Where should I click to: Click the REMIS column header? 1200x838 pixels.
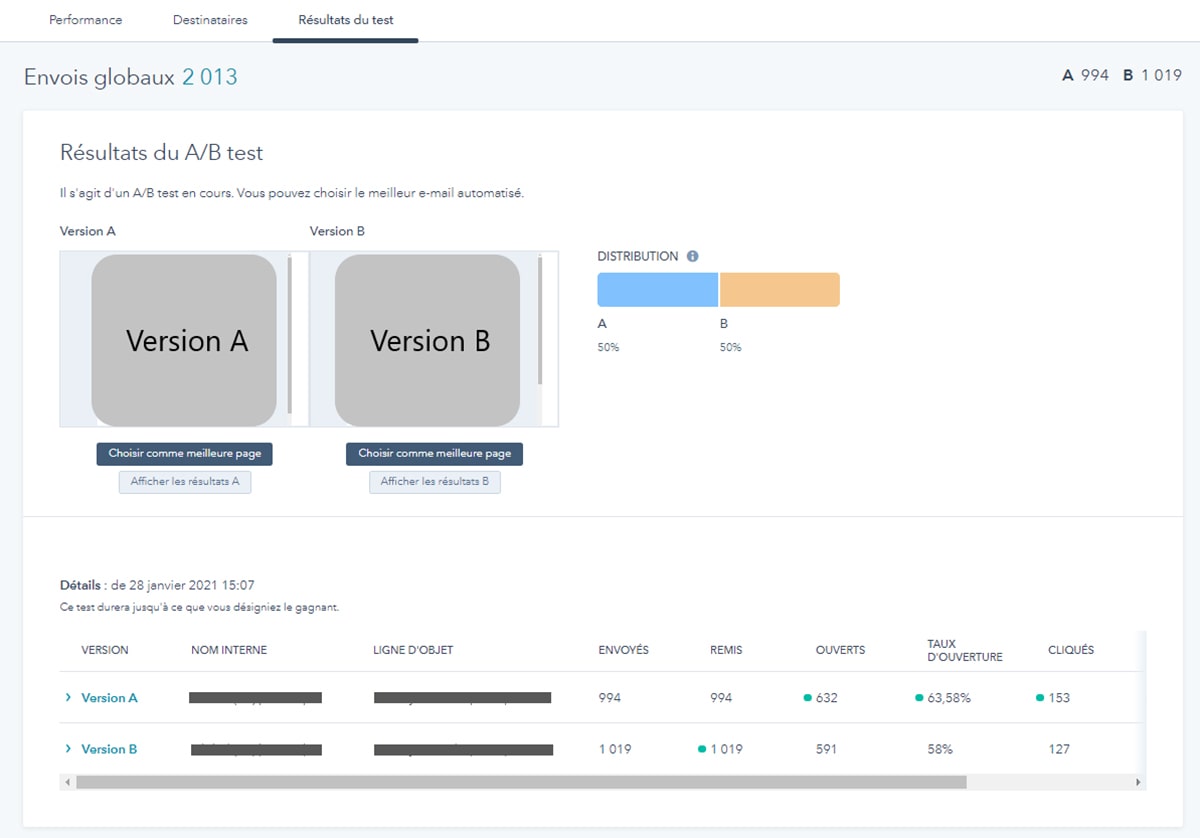(x=726, y=650)
